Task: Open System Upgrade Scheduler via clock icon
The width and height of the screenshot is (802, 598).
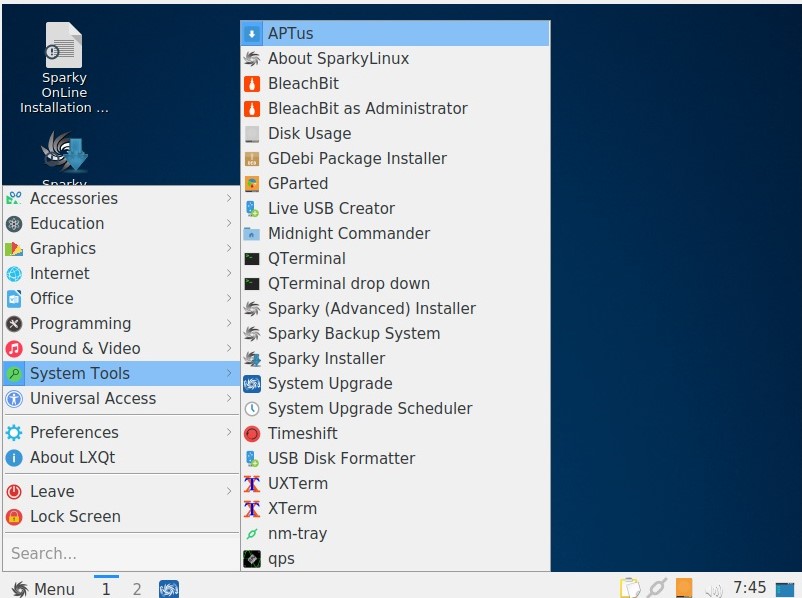Action: (x=252, y=409)
